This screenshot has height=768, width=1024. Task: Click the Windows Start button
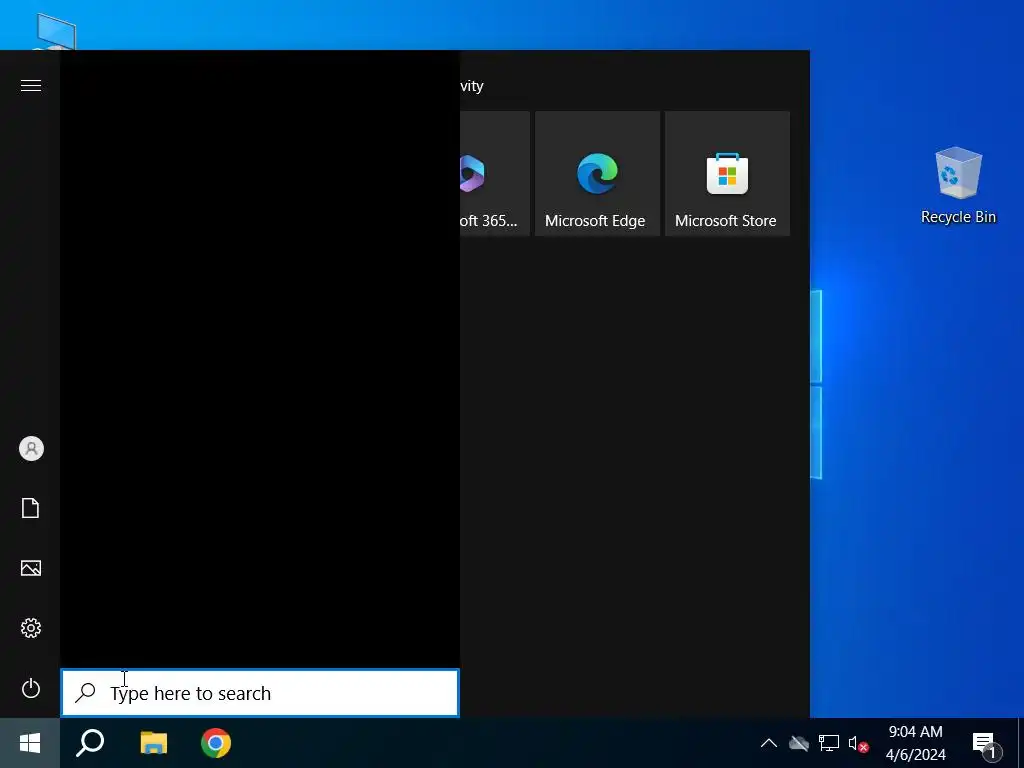30,743
